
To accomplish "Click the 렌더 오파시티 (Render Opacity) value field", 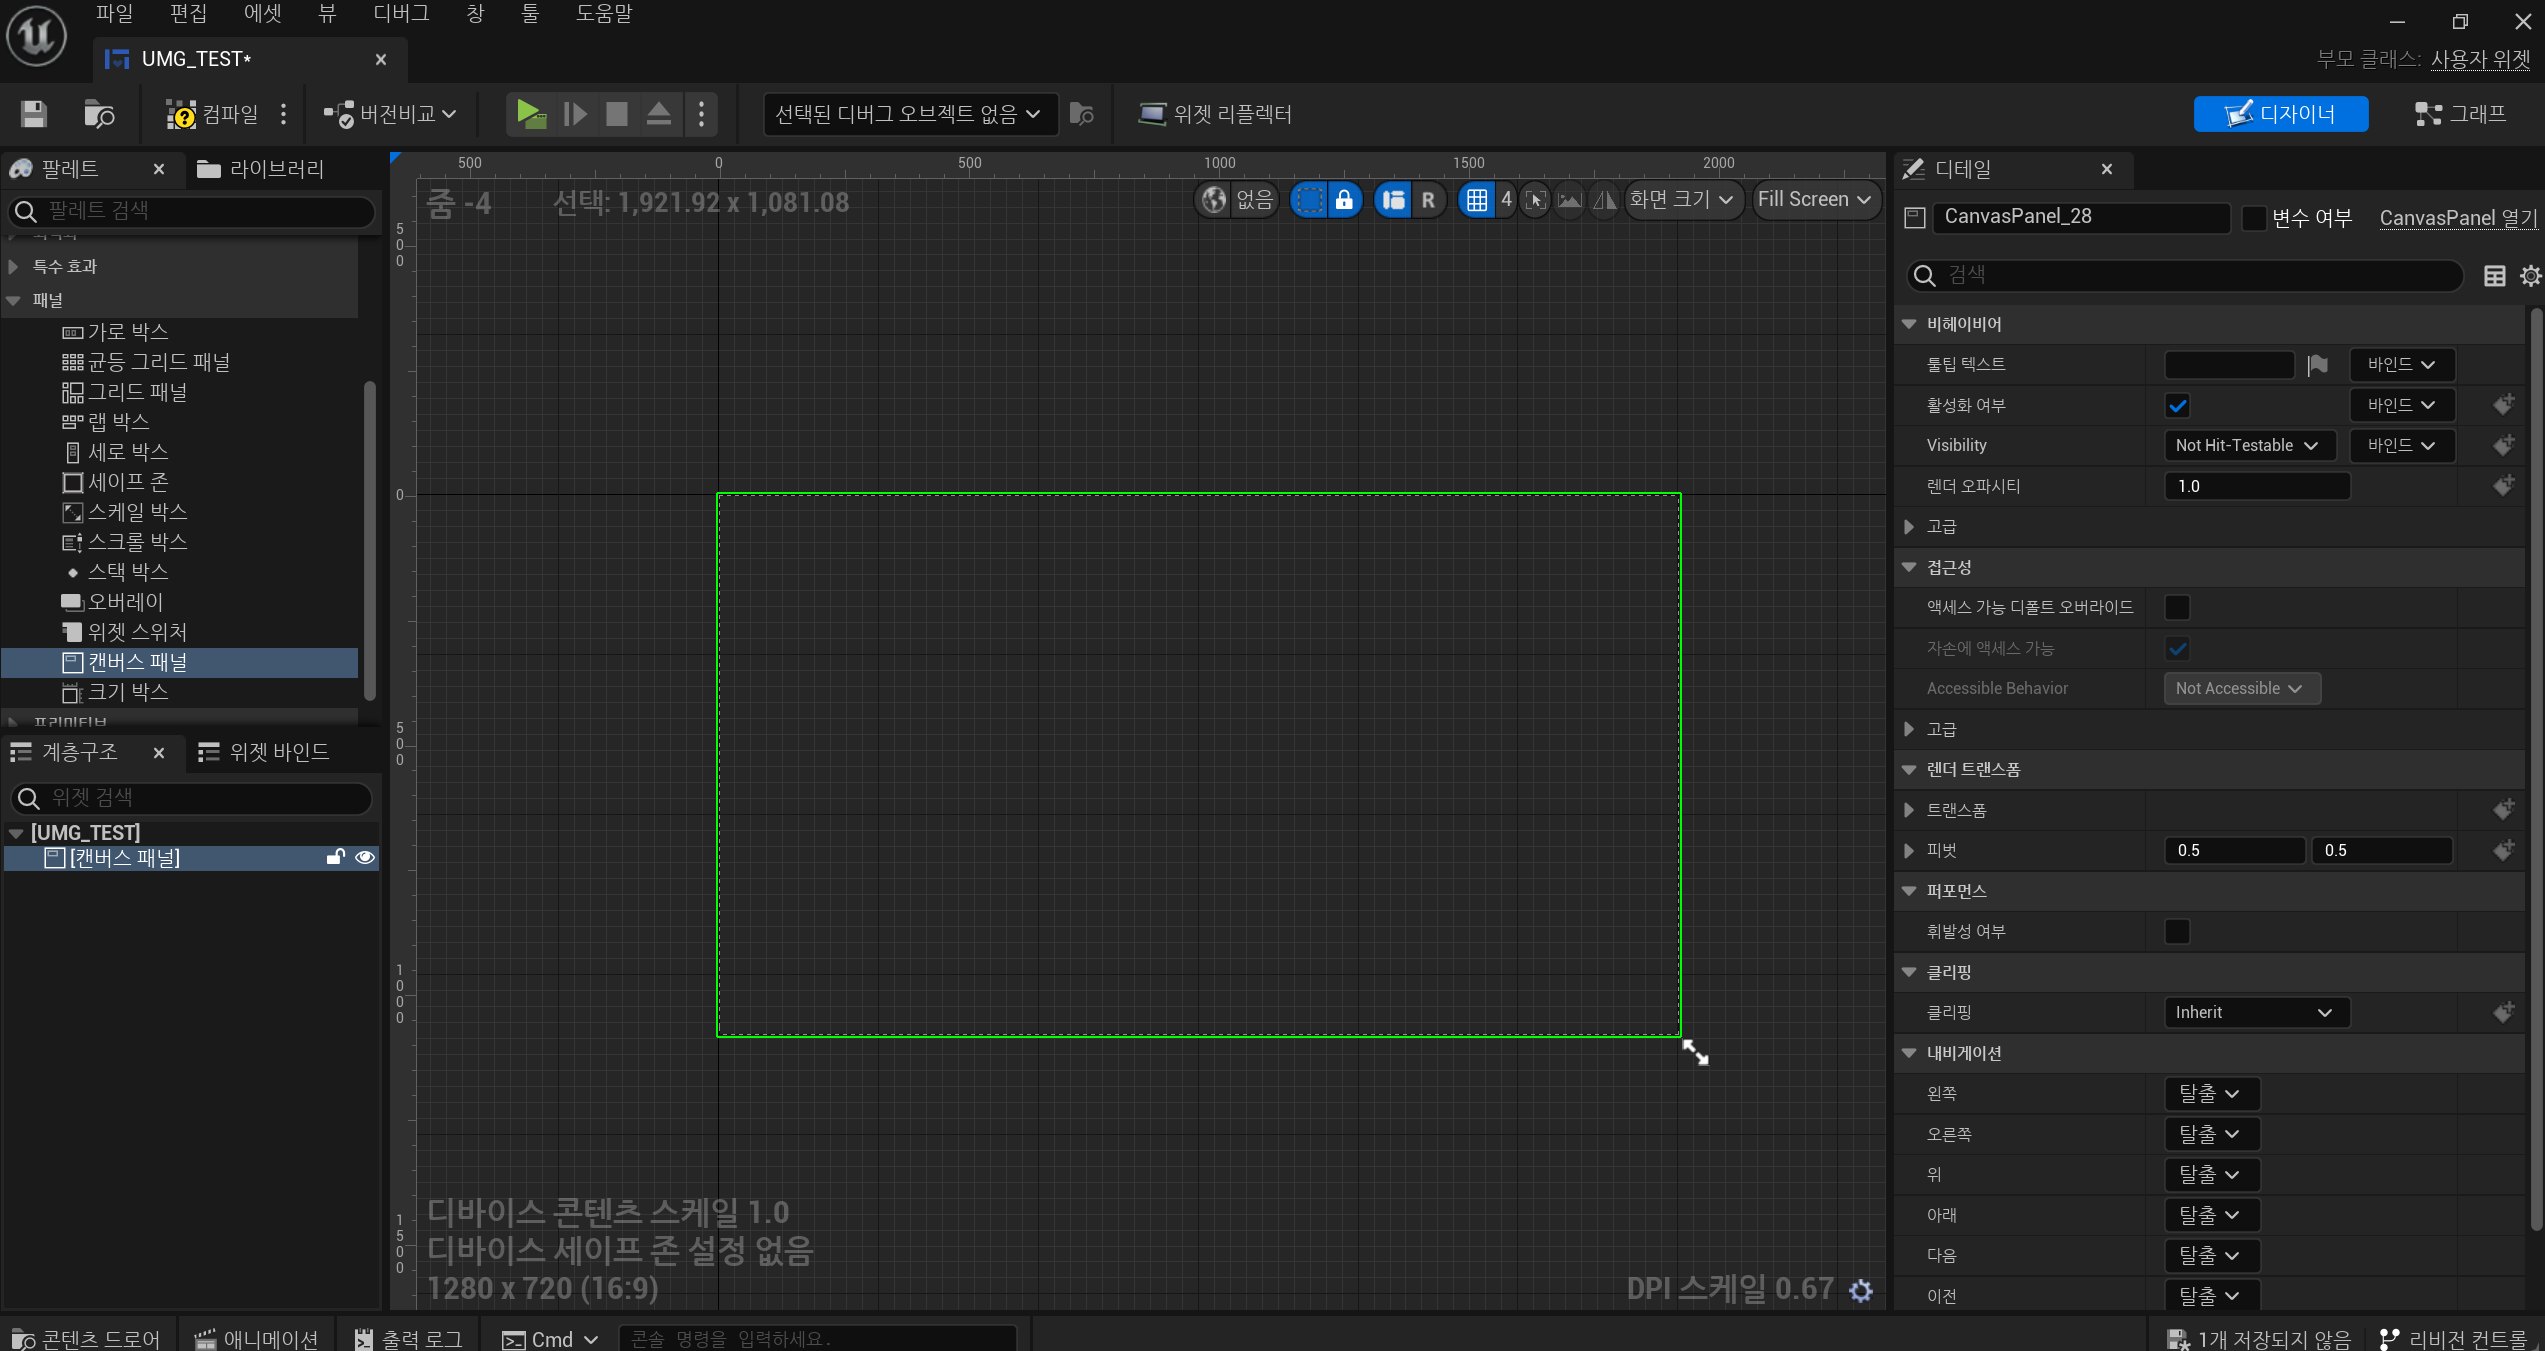I will [x=2256, y=487].
